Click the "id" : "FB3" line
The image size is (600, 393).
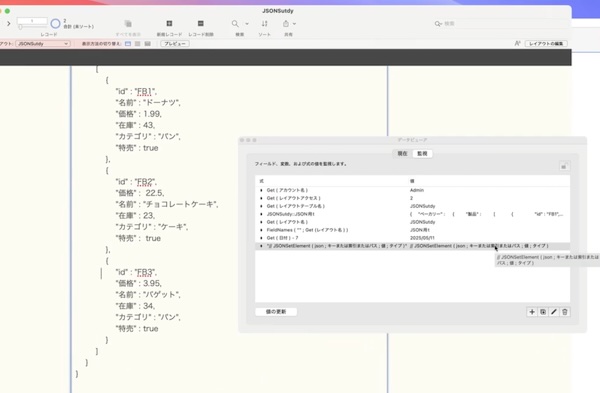click(136, 272)
